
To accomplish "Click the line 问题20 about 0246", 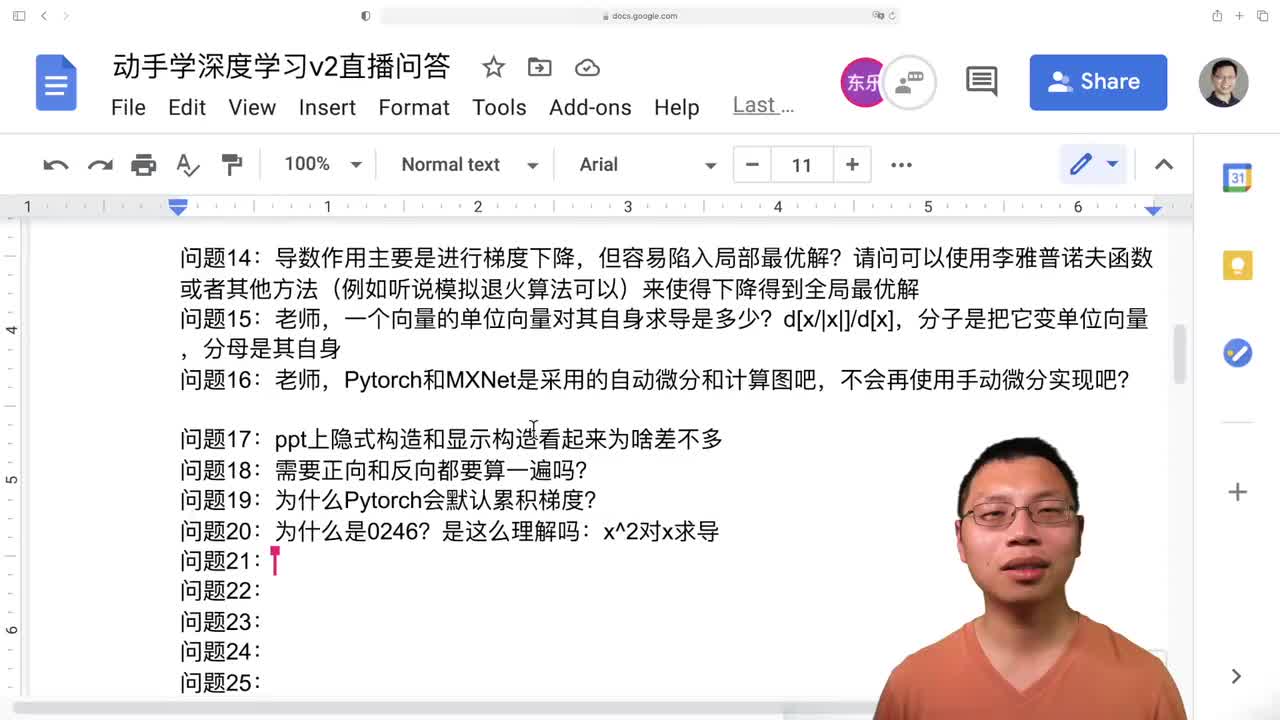I will click(x=449, y=531).
